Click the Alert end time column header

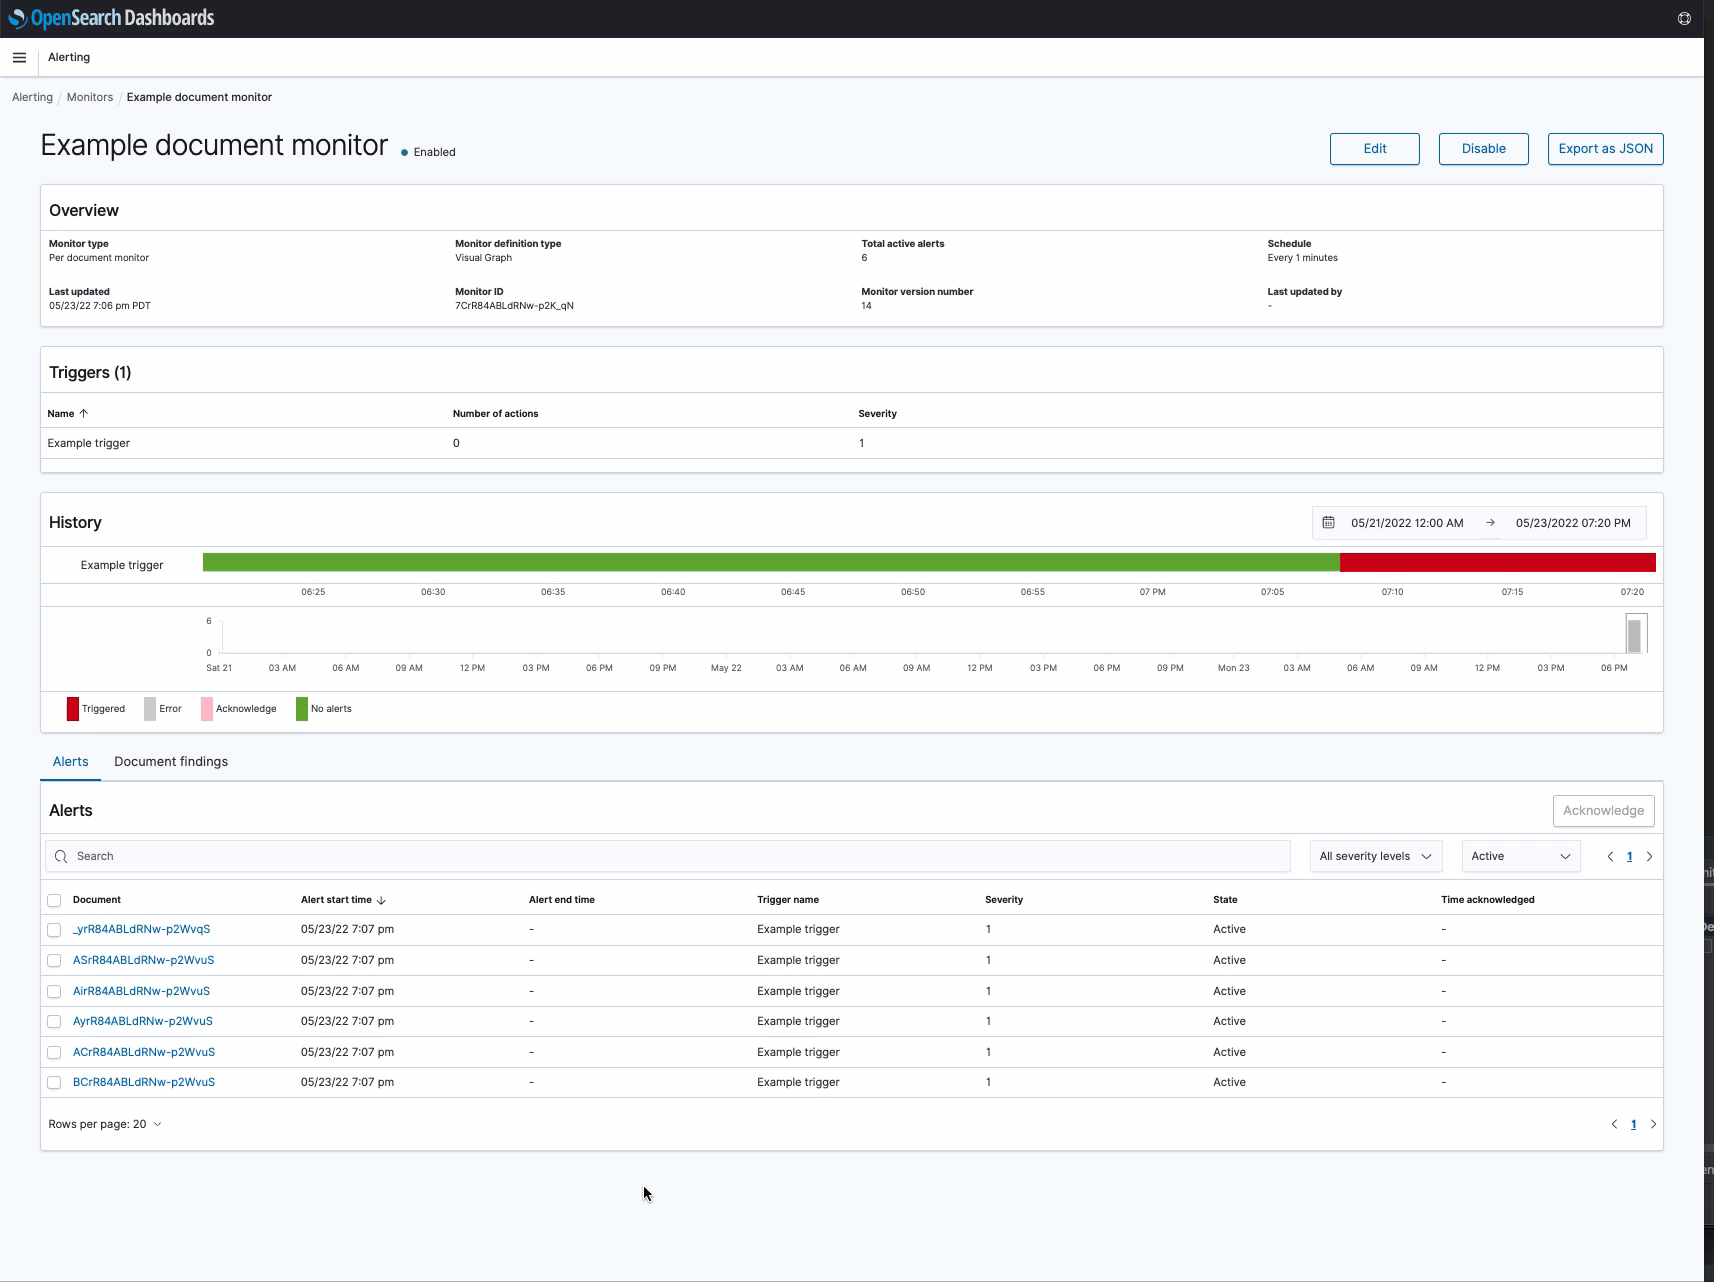pyautogui.click(x=562, y=900)
